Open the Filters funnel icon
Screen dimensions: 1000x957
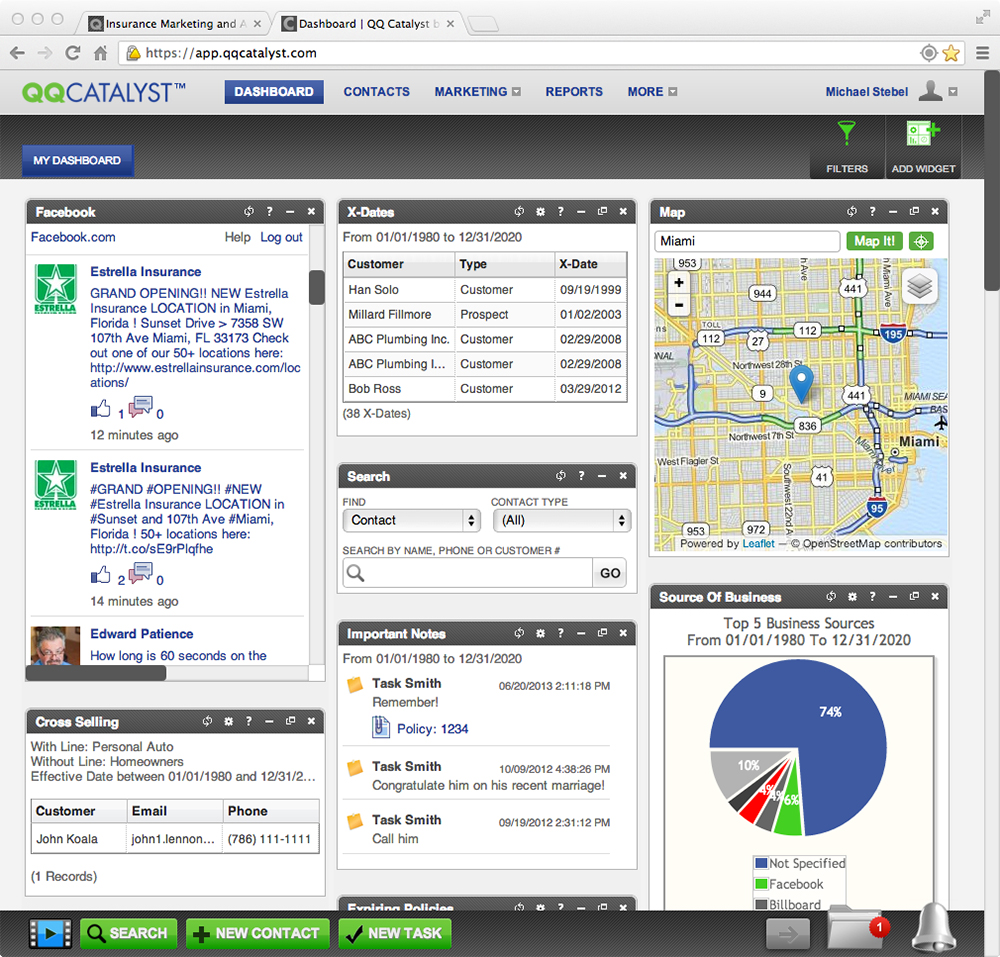(846, 133)
